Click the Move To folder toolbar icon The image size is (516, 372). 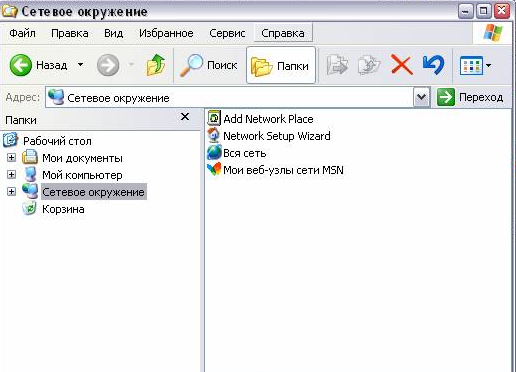[x=337, y=65]
